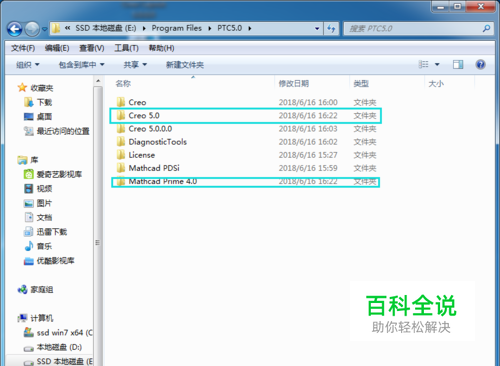The width and height of the screenshot is (500, 366).
Task: Open the 包含到库中 dropdown
Action: (81, 65)
